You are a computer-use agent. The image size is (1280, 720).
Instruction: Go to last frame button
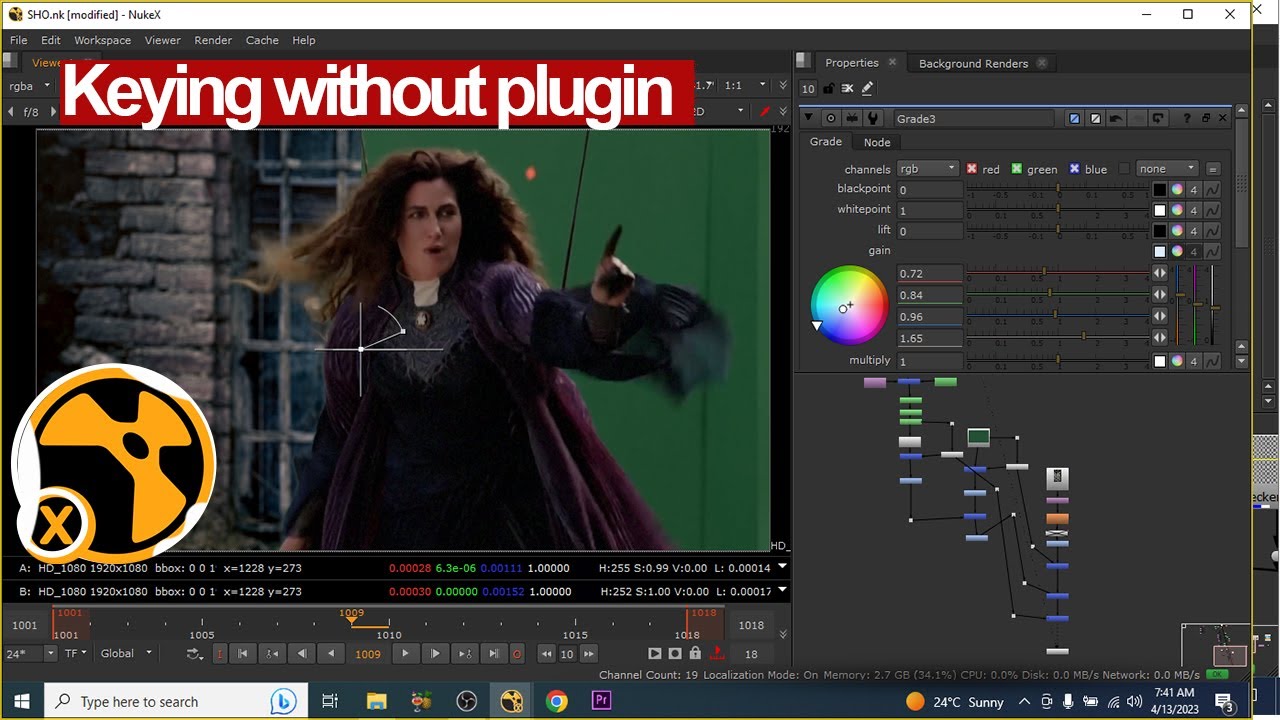(494, 654)
